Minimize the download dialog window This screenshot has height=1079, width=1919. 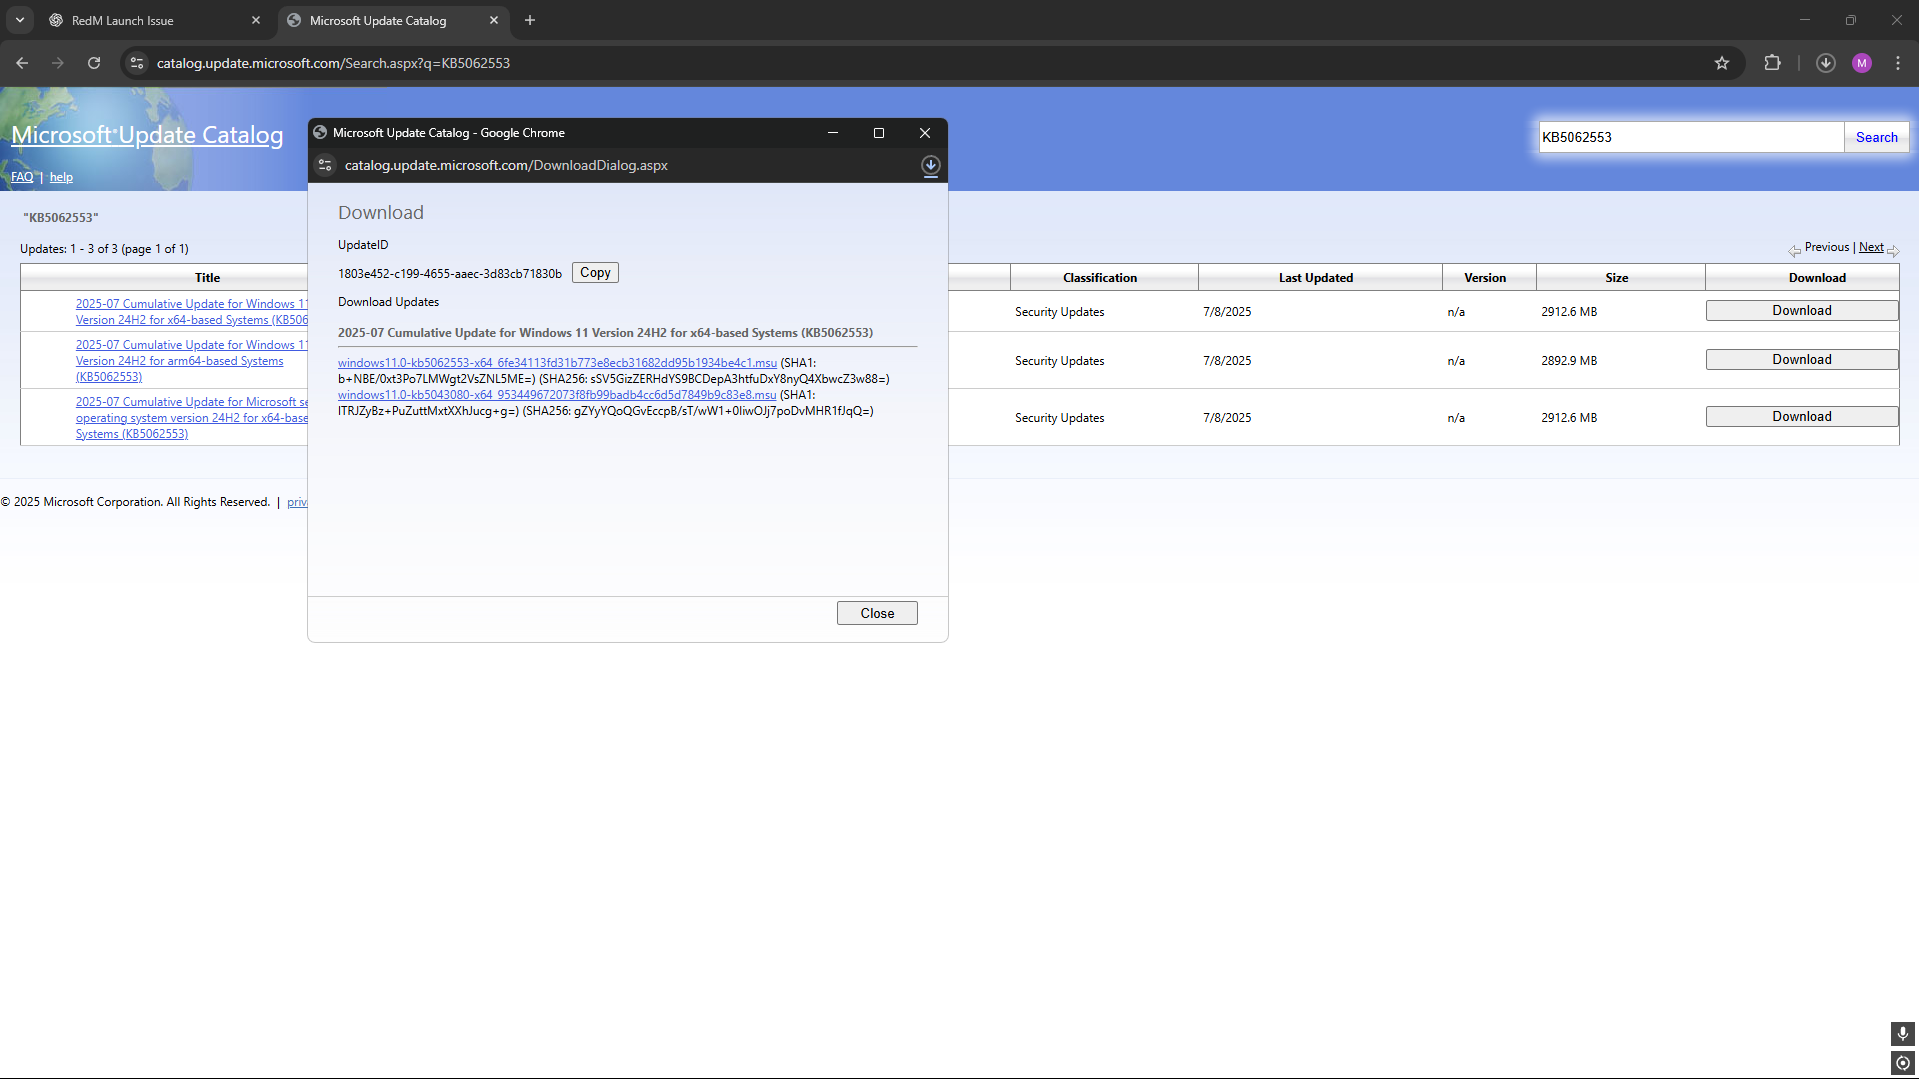(x=832, y=133)
